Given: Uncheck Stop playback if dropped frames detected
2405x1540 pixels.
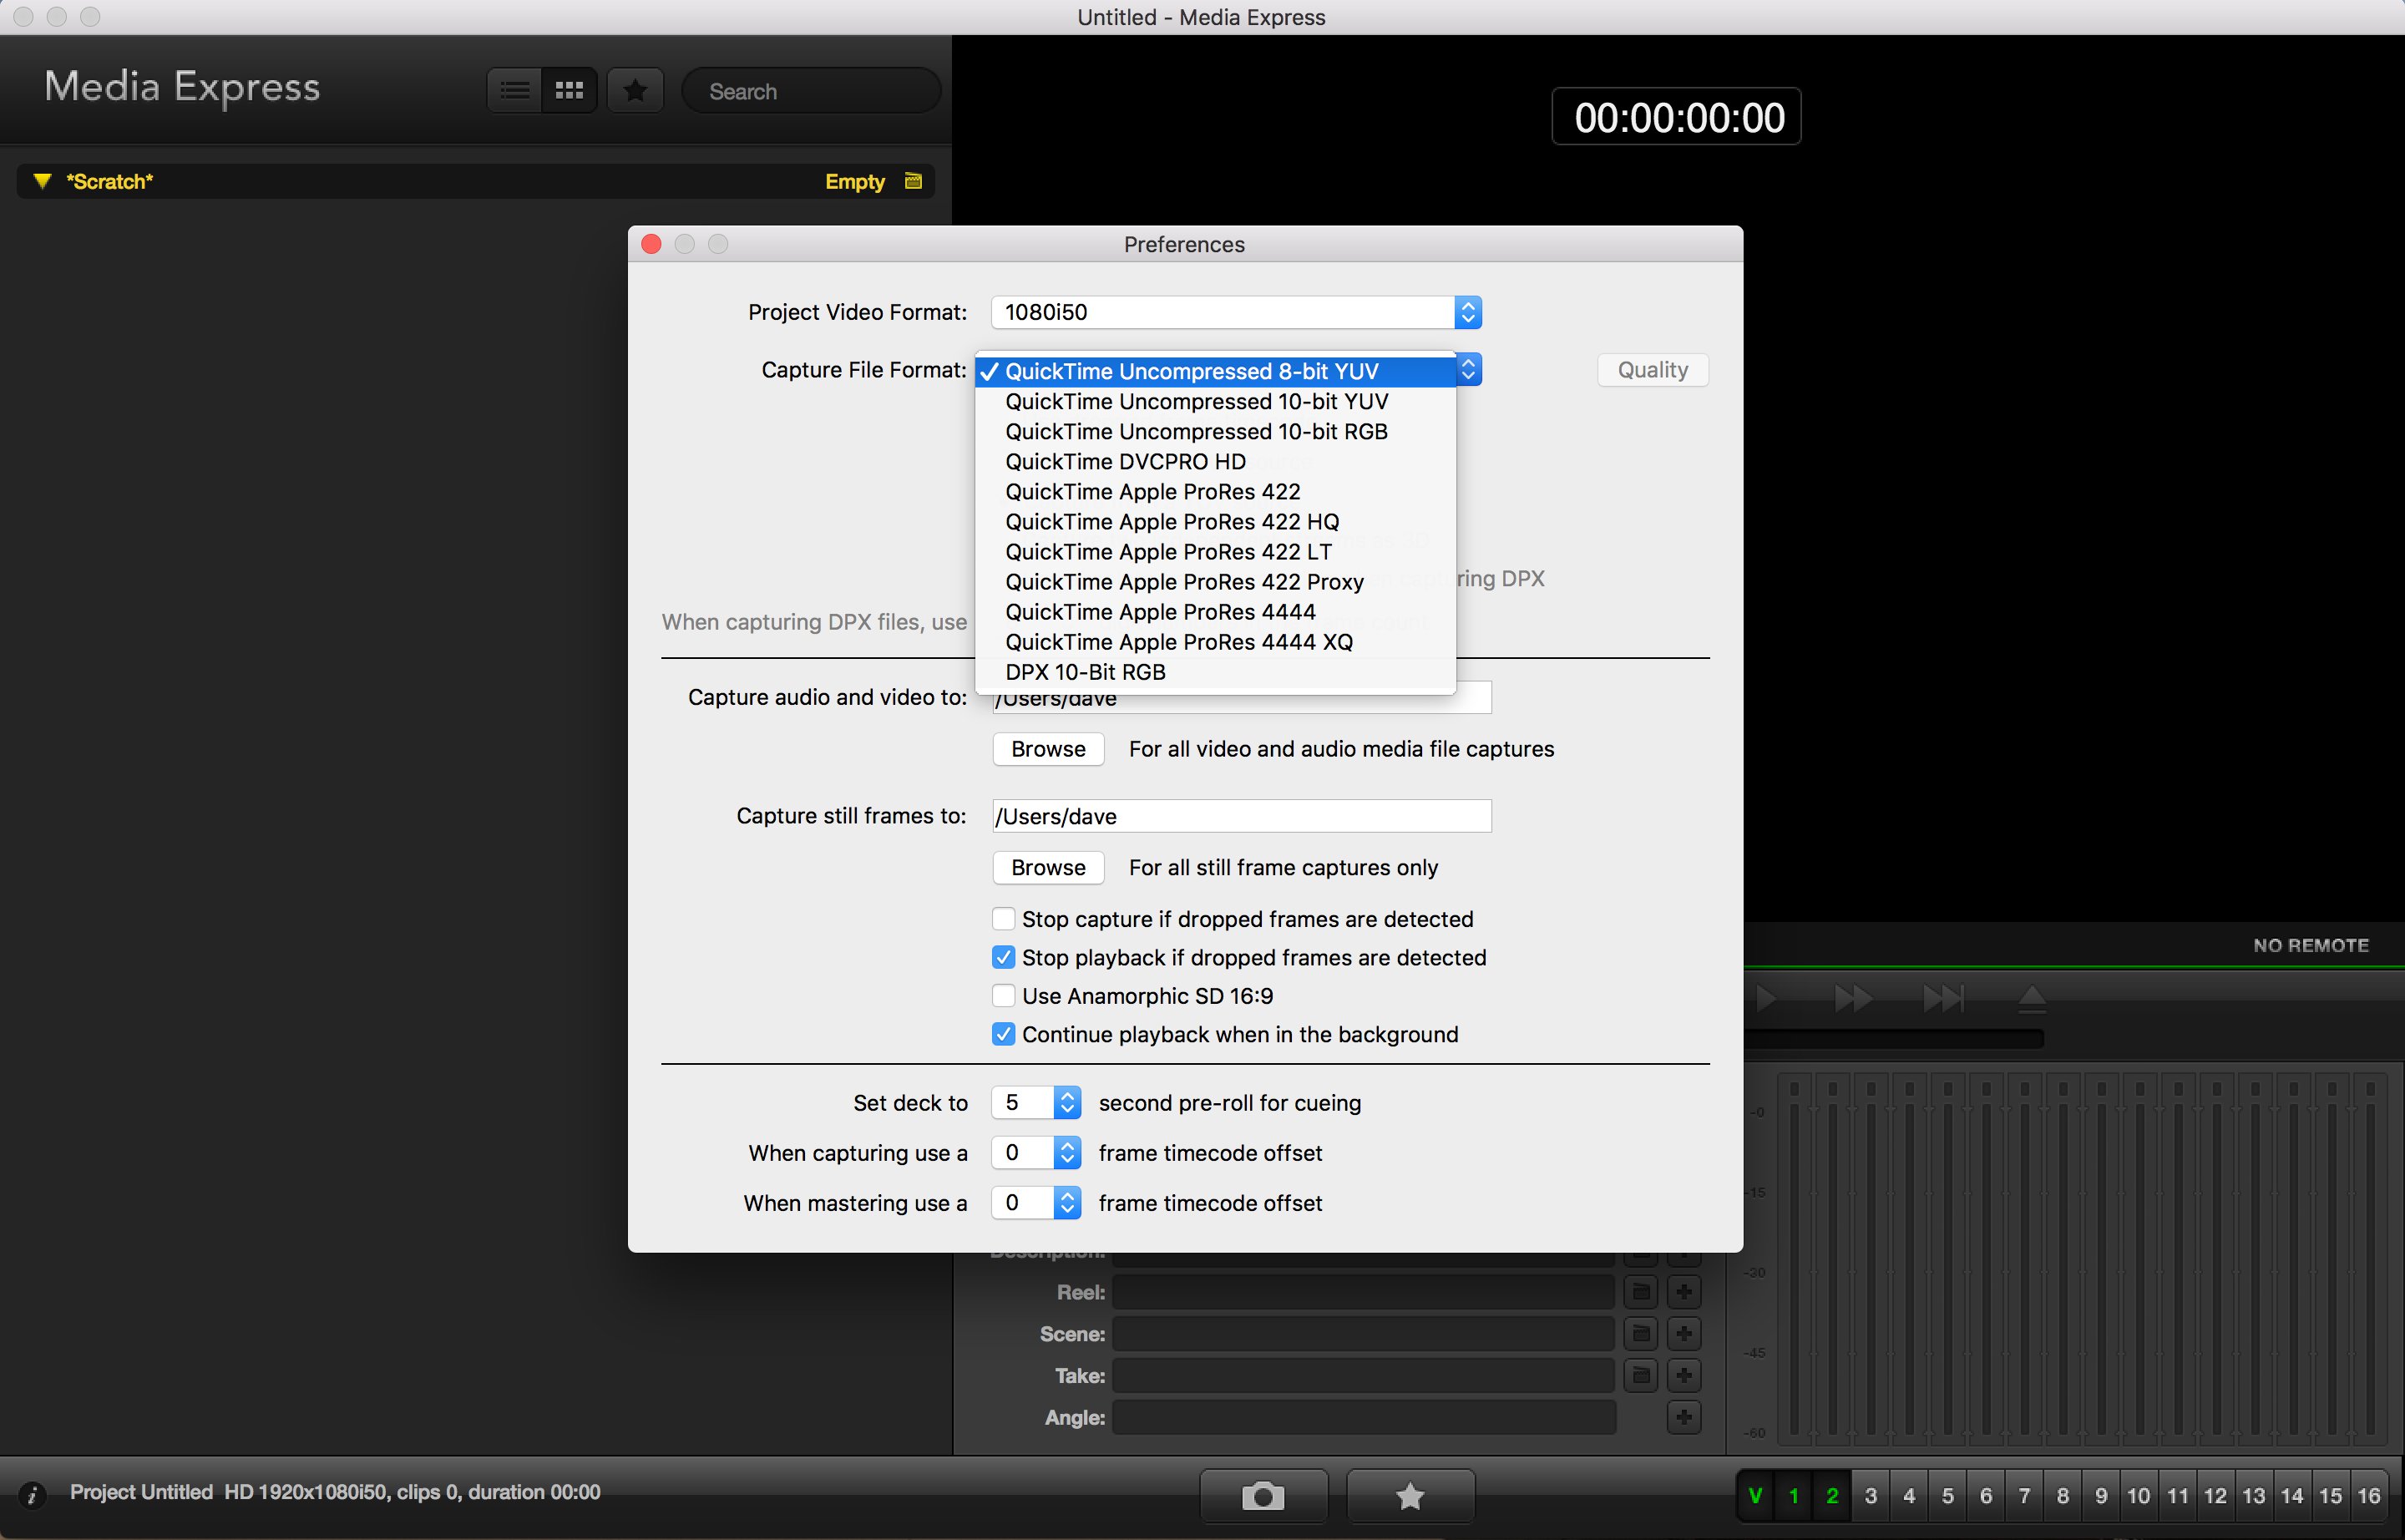Looking at the screenshot, I should point(1003,957).
